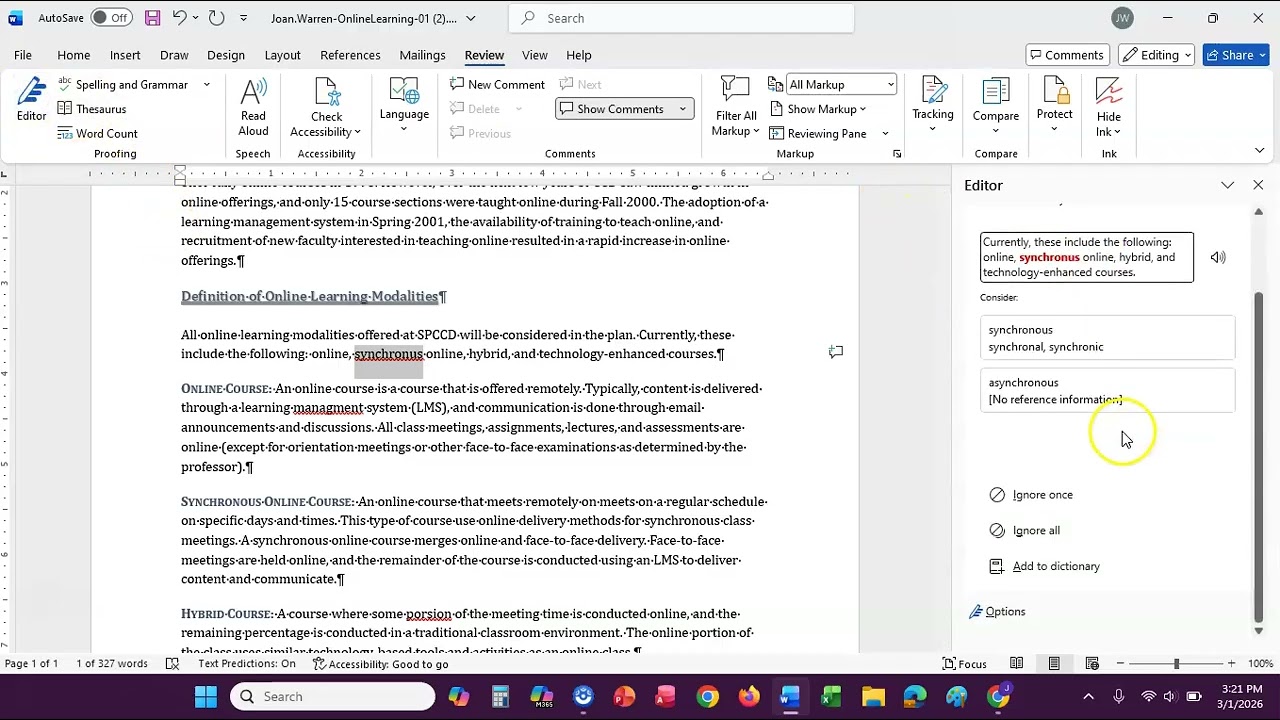This screenshot has width=1280, height=720.
Task: Enable Focus mode
Action: tap(964, 664)
